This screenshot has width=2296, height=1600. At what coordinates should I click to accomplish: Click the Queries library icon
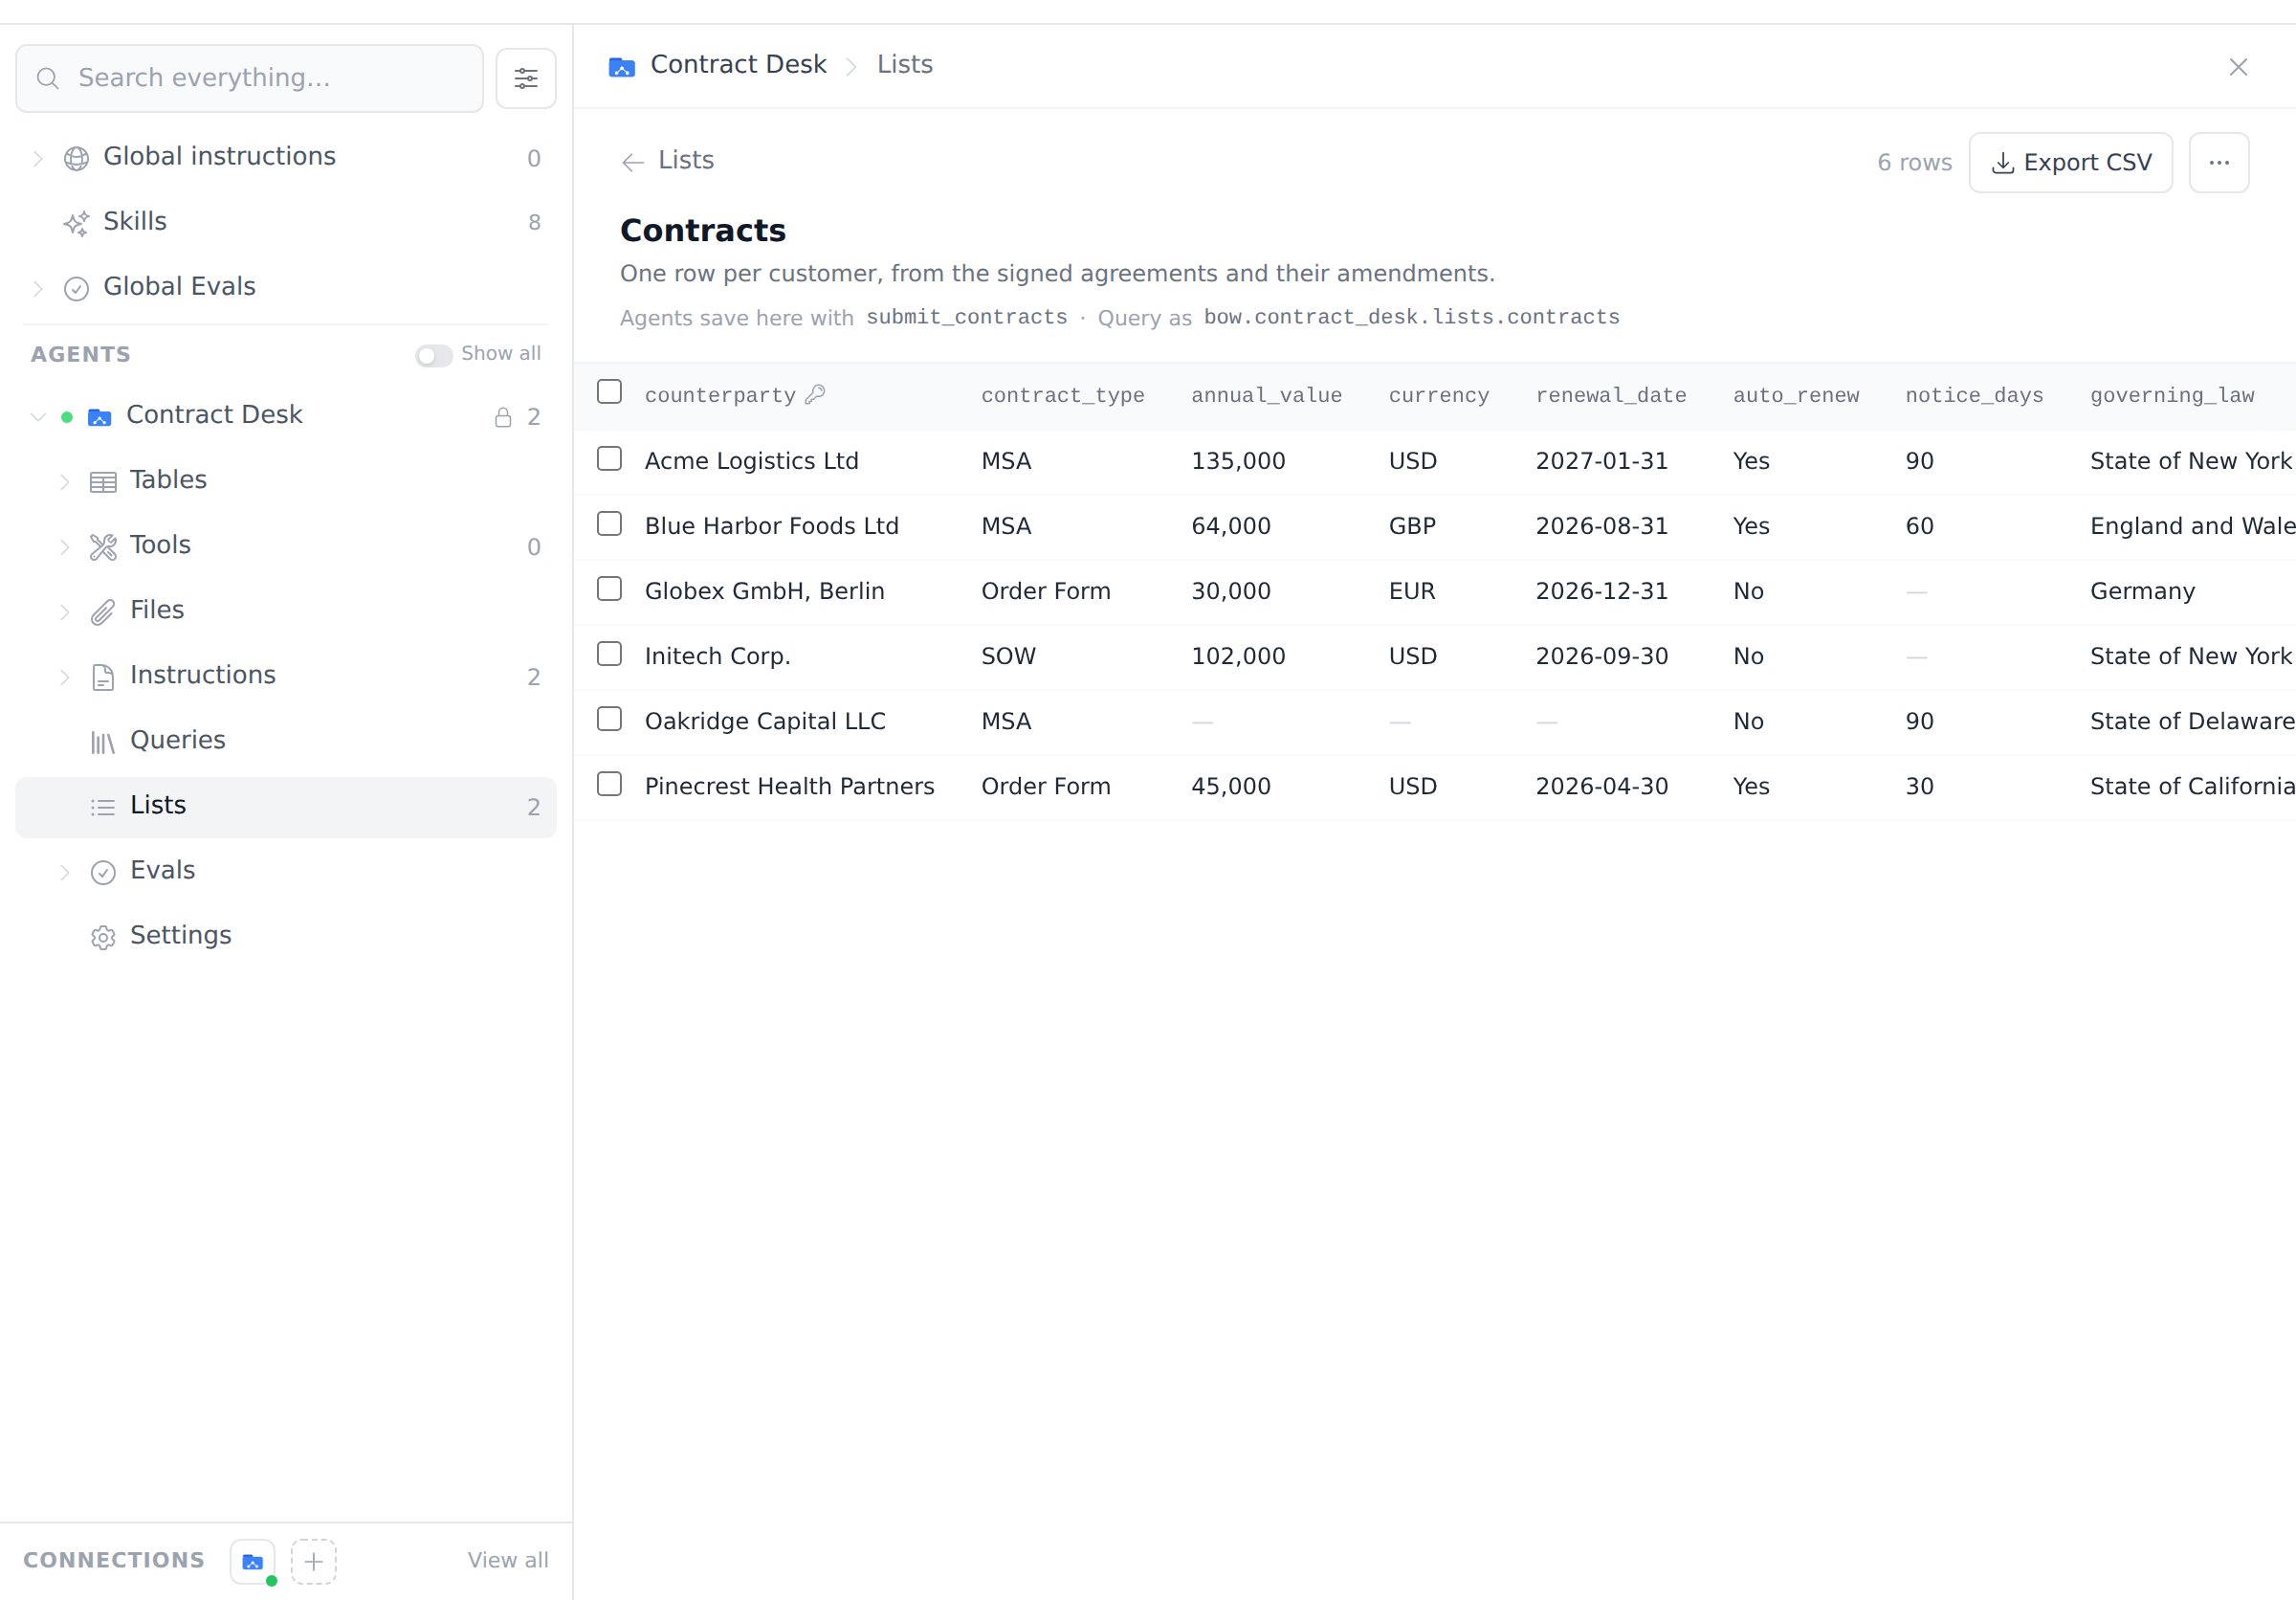(103, 741)
